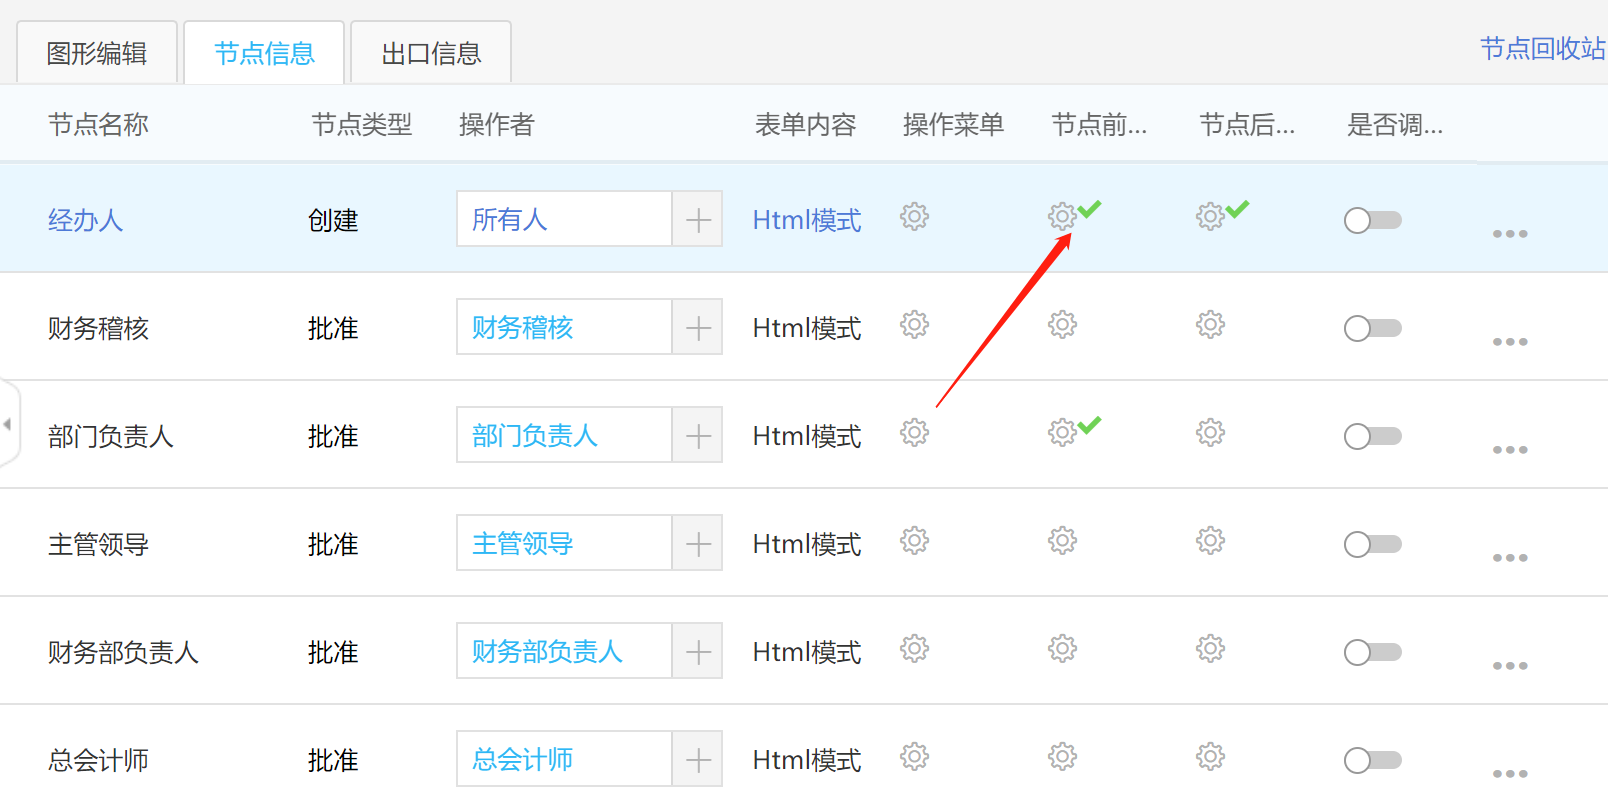Open more options for 财务稽核 row

1509,342
